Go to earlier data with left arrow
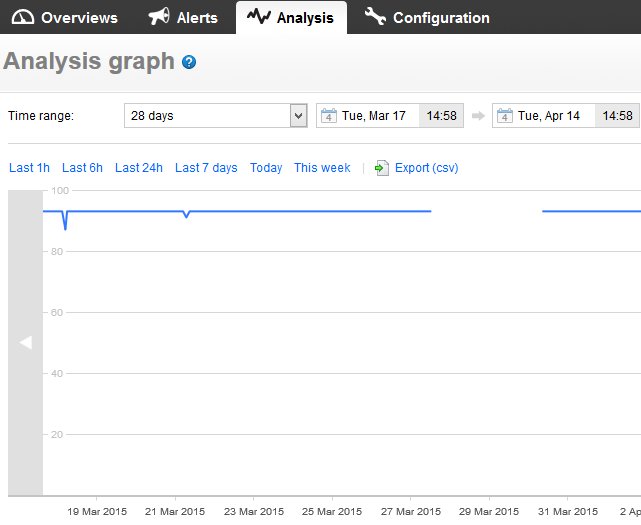The image size is (641, 525). 25,343
